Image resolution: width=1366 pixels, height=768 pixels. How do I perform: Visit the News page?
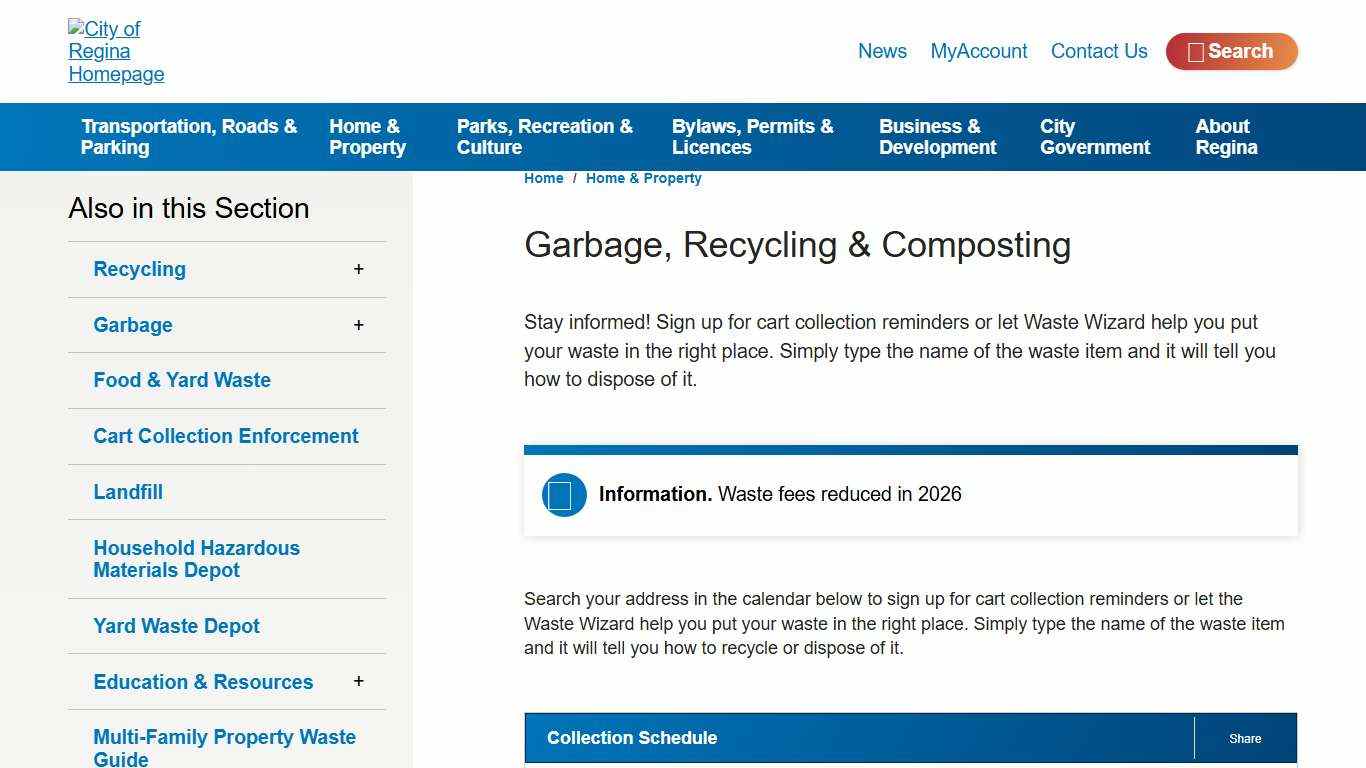882,51
